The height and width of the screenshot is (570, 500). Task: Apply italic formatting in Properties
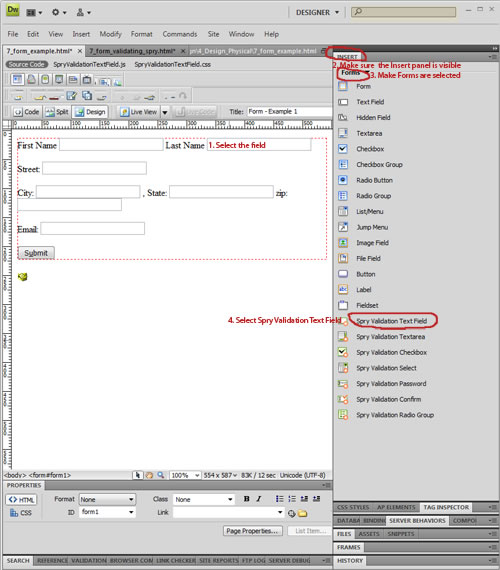pos(259,499)
